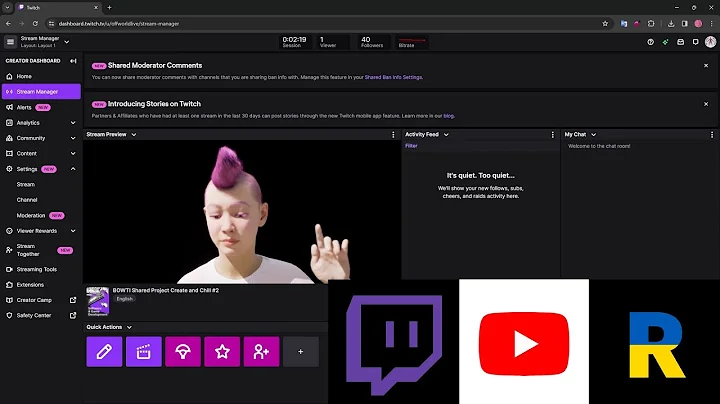Open the My Chat panel dropdown
The image size is (720, 404).
coord(593,135)
